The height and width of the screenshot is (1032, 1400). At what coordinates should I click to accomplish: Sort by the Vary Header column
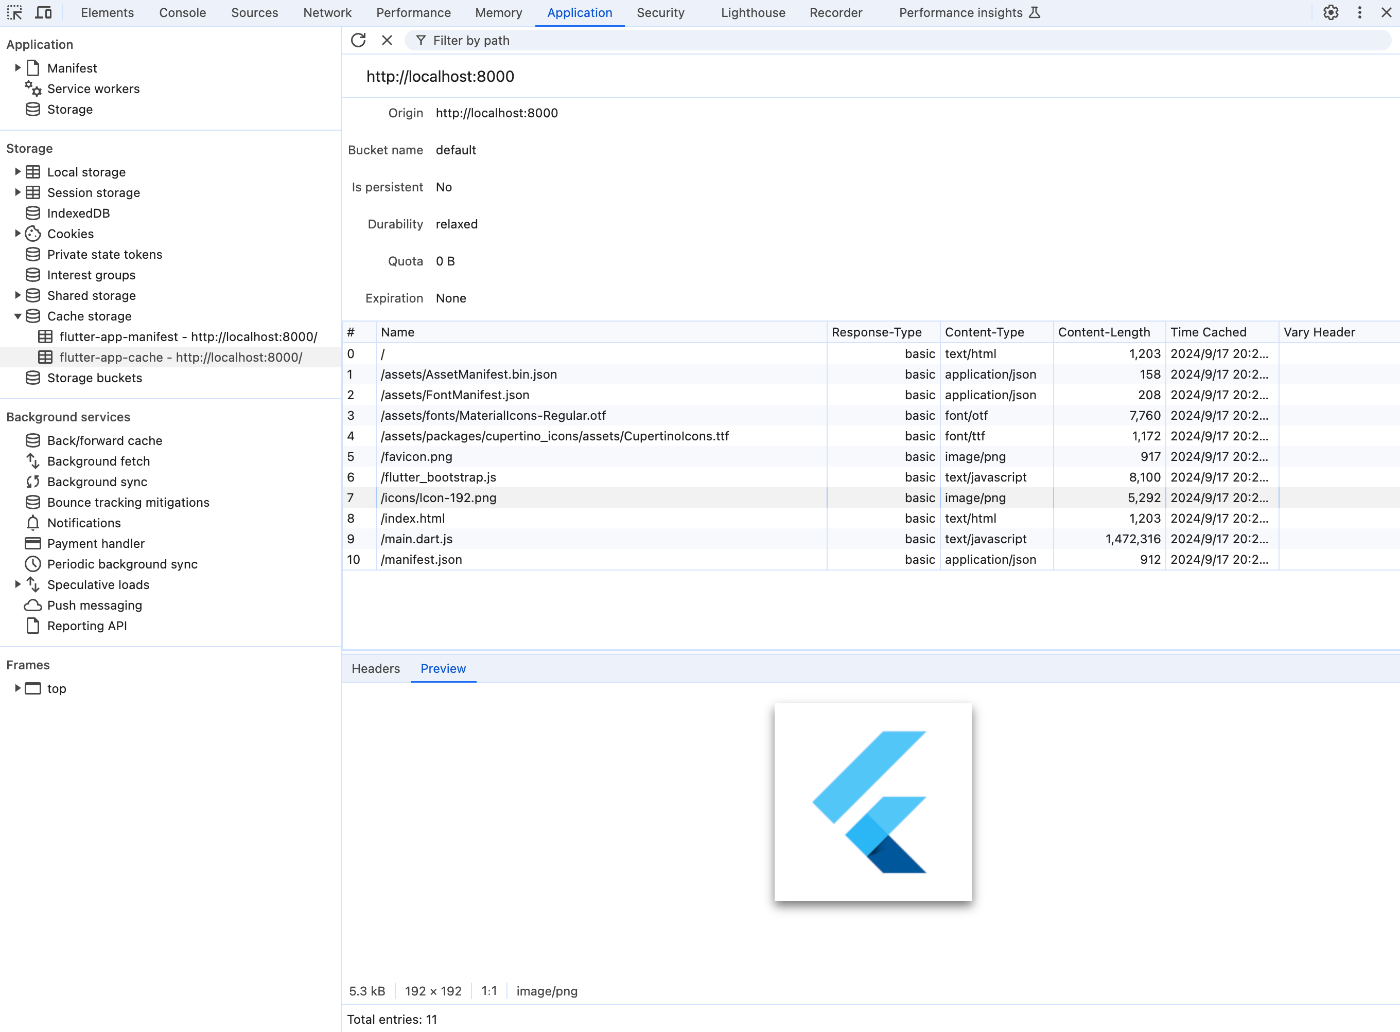(x=1339, y=332)
